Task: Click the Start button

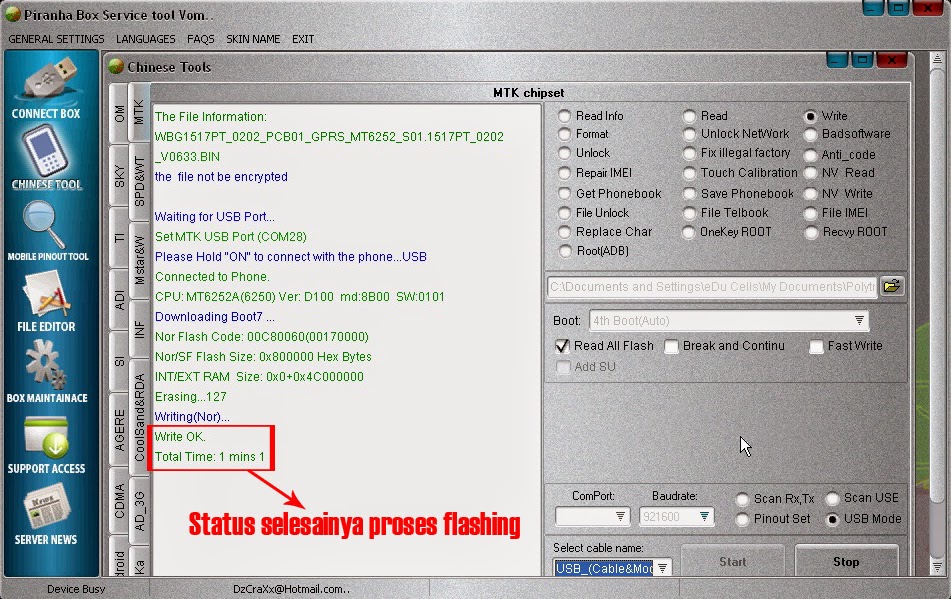Action: coord(733,561)
